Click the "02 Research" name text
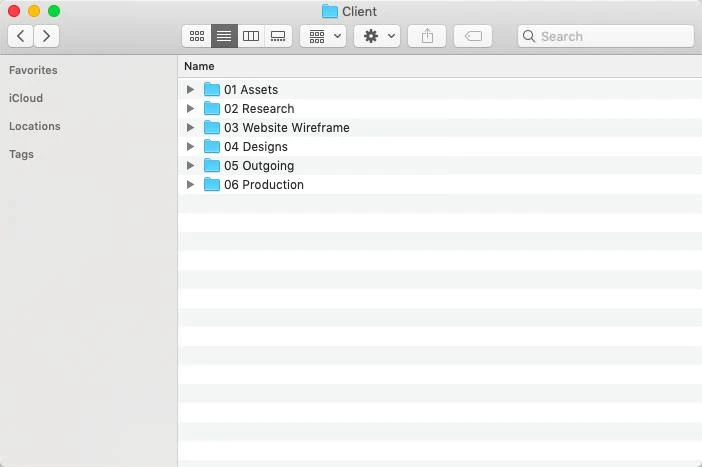This screenshot has height=467, width=702. click(x=259, y=109)
